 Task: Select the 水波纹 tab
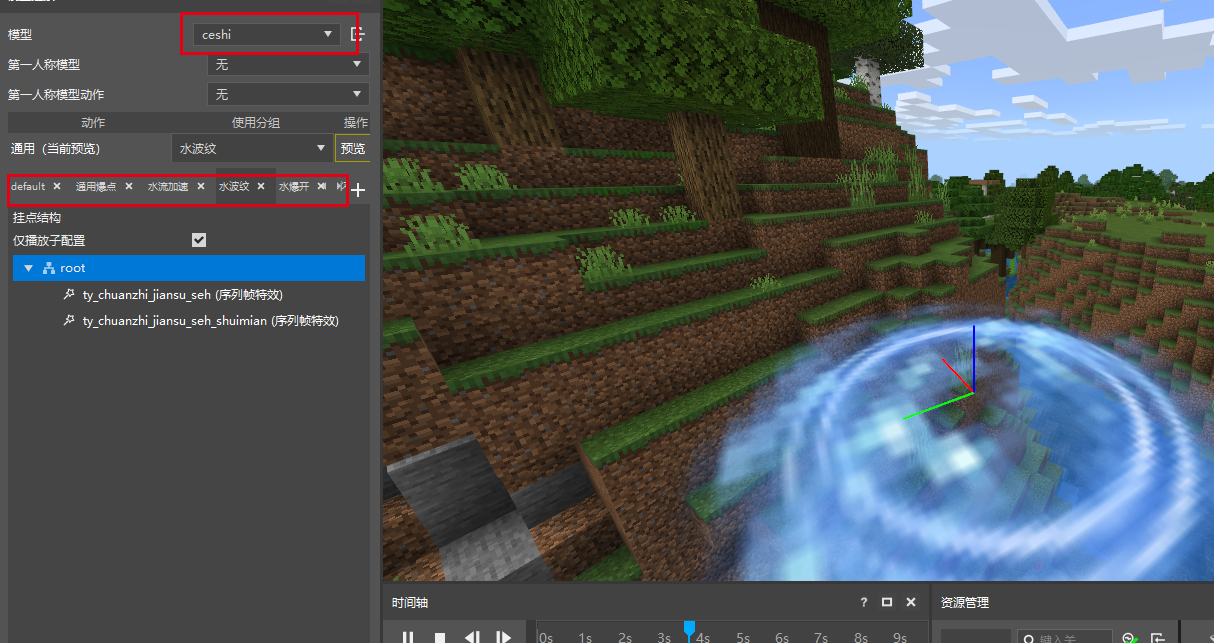pyautogui.click(x=234, y=186)
